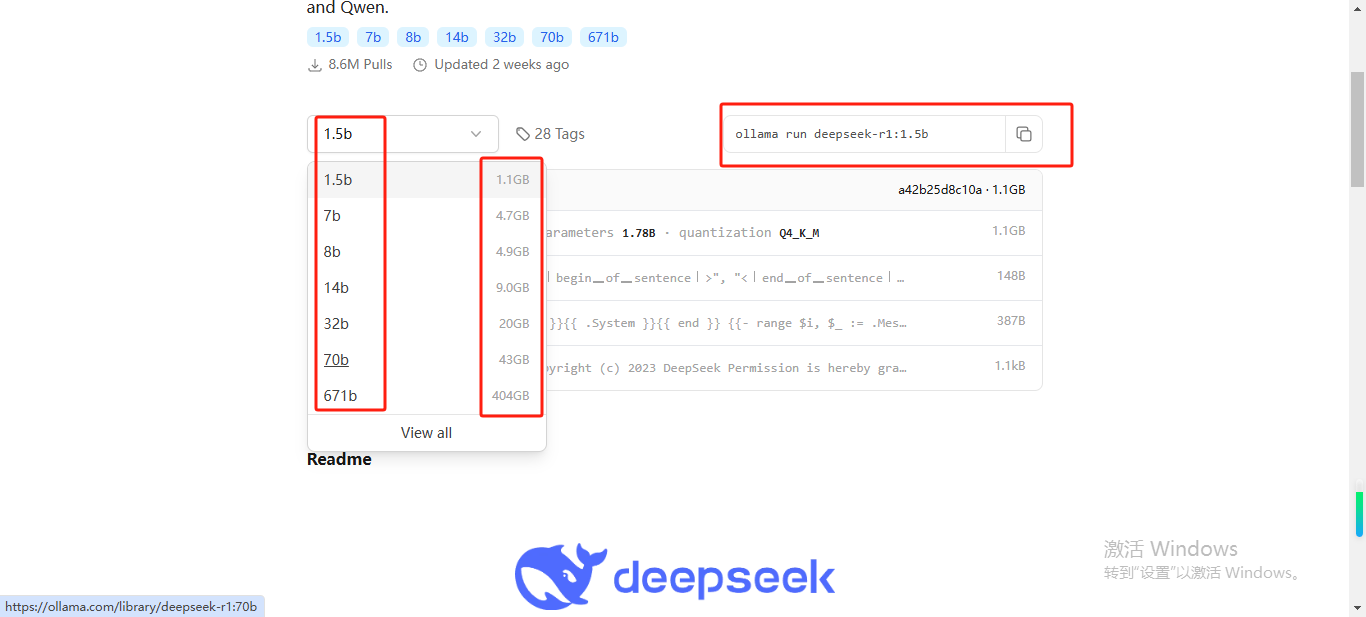Click the 43GB size label

pyautogui.click(x=514, y=360)
